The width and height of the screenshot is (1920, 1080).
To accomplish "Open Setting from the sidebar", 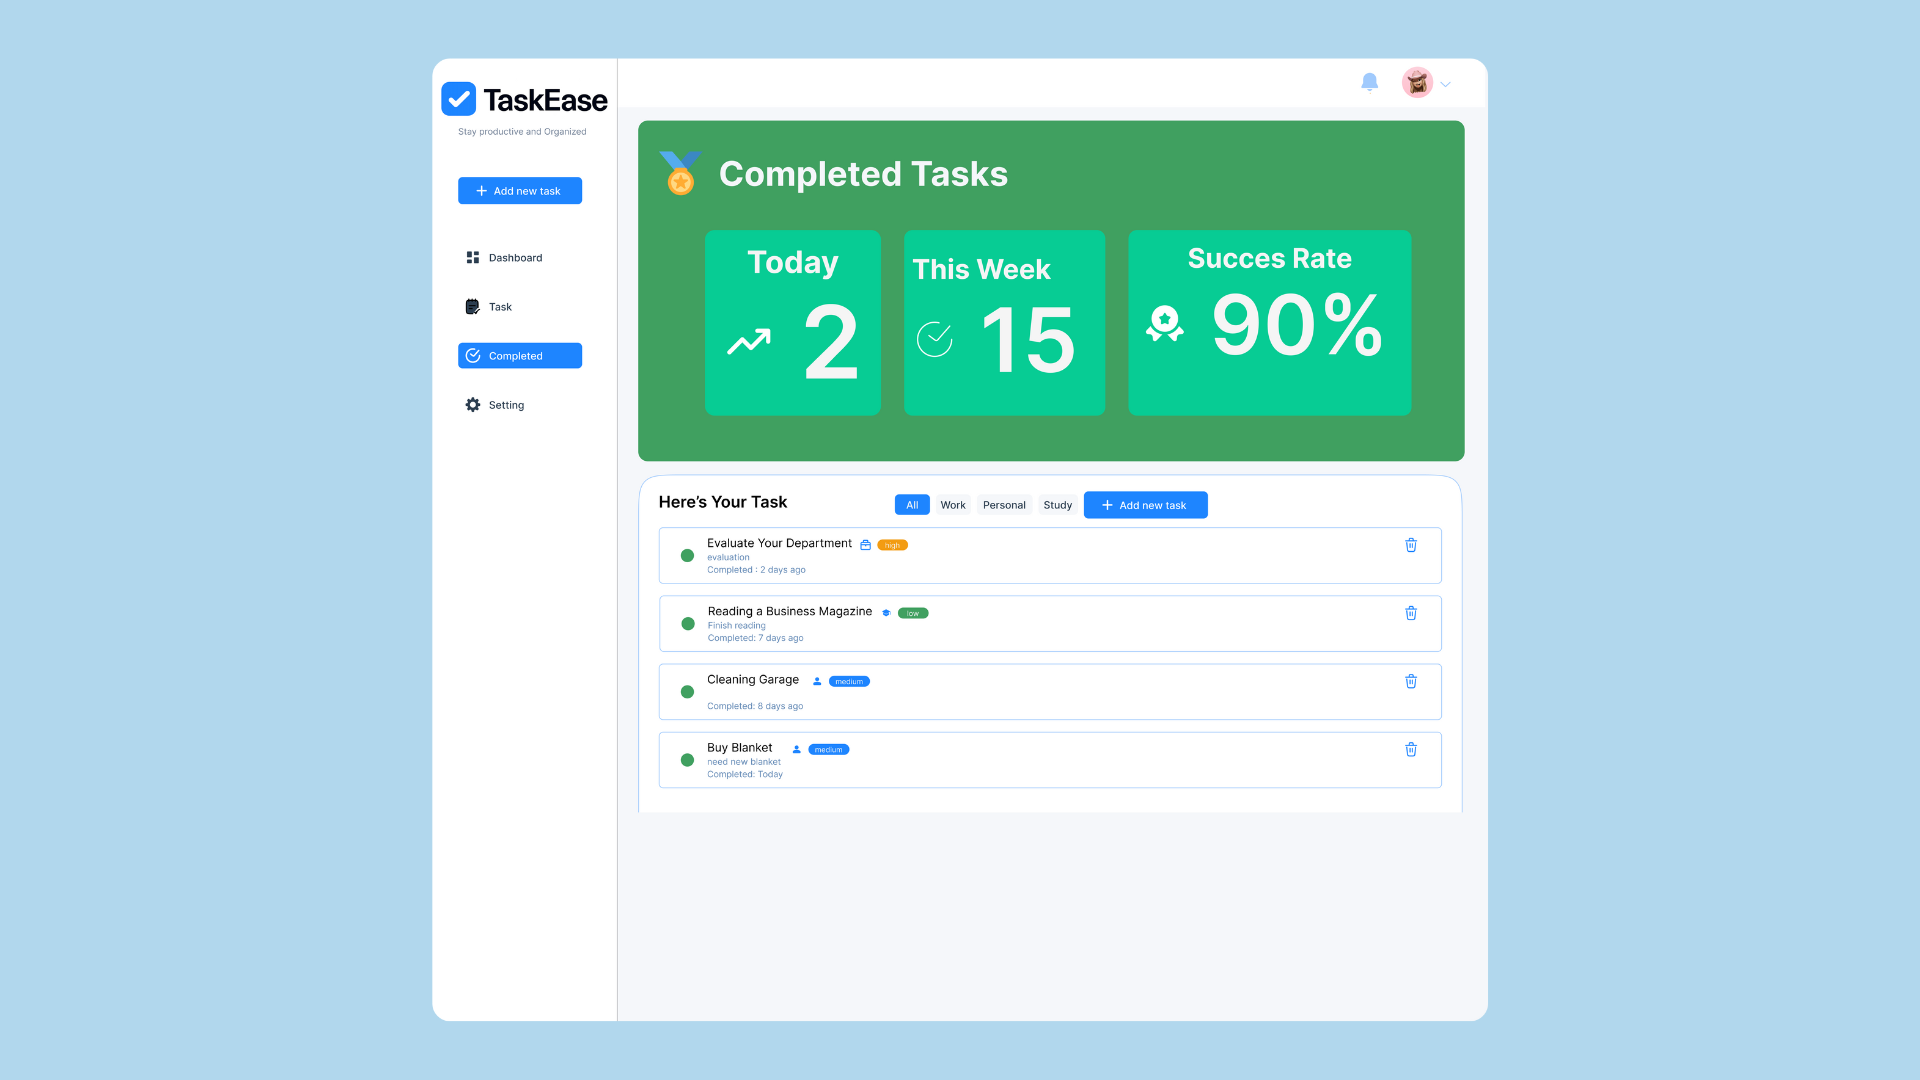I will [x=506, y=405].
